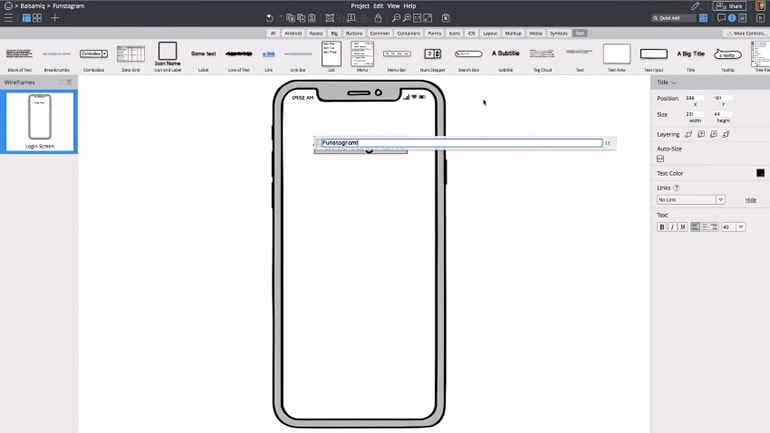Screen dimensions: 770x433
Task: Select the Forms category tab
Action: click(434, 33)
